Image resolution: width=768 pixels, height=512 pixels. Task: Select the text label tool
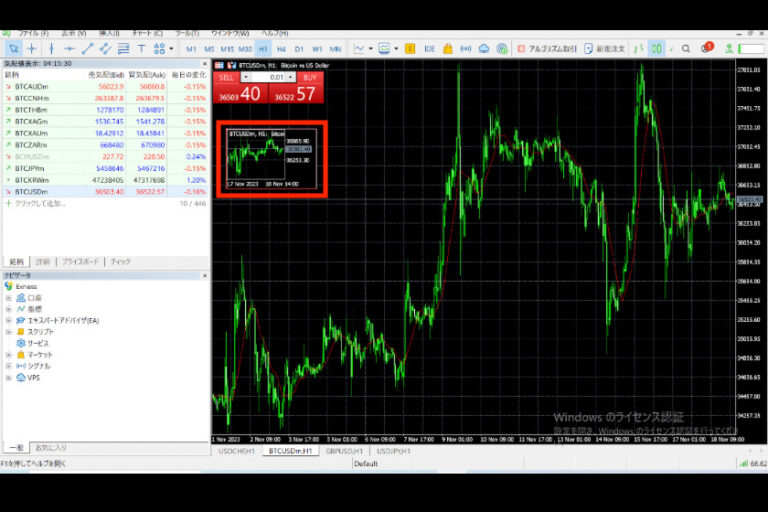tap(141, 48)
